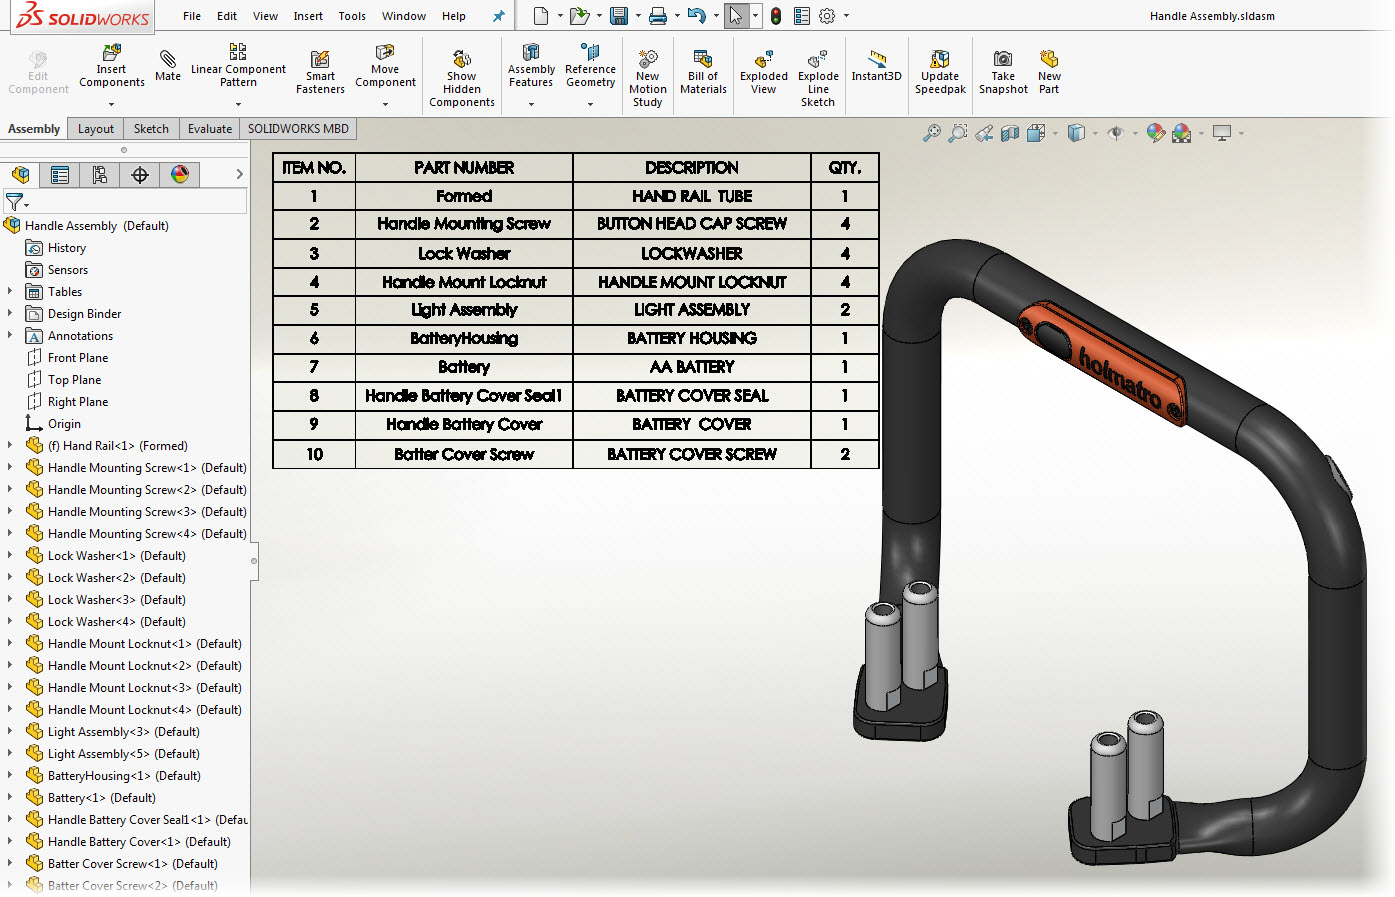Click Show Hidden Components
The height and width of the screenshot is (897, 1395).
click(461, 77)
